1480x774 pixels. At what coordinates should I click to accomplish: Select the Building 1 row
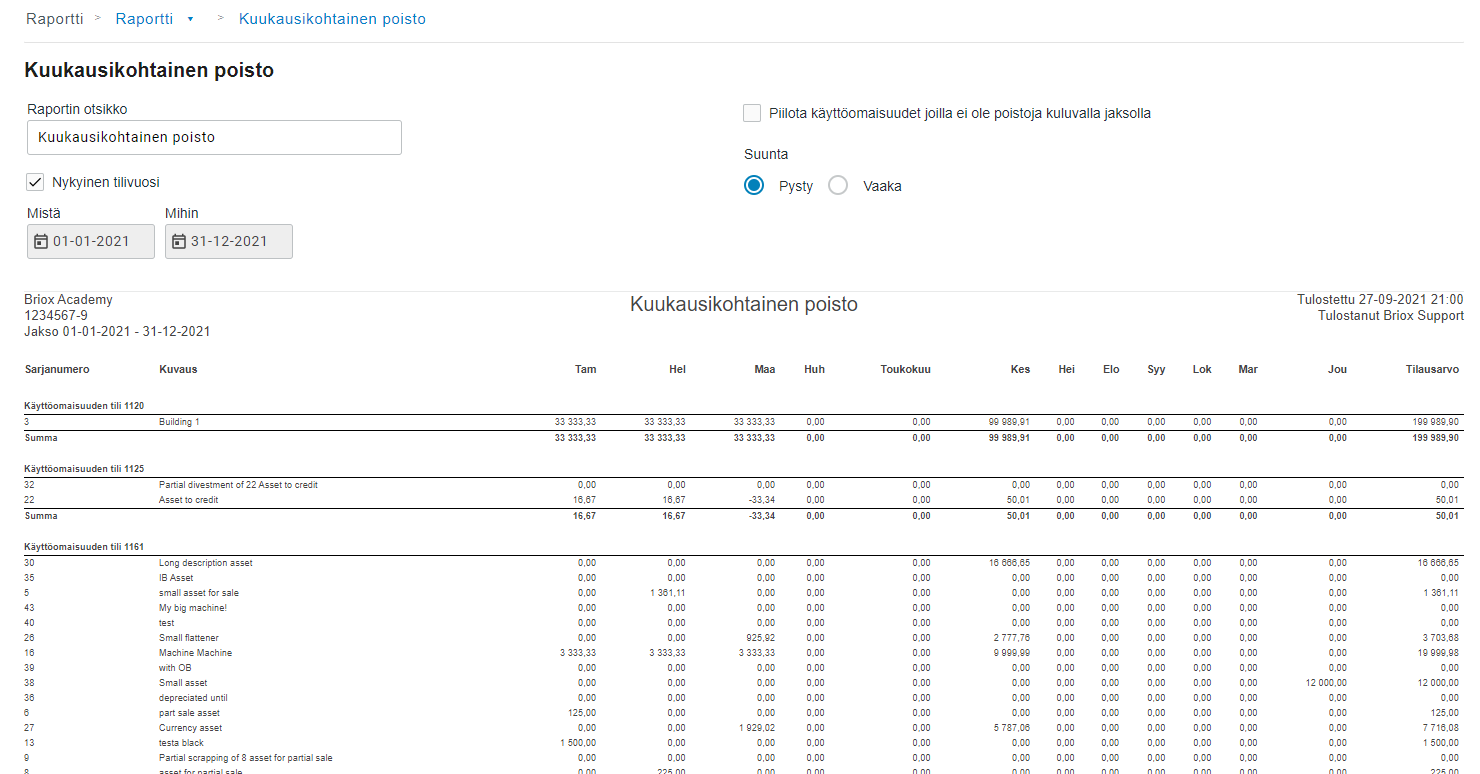point(179,422)
